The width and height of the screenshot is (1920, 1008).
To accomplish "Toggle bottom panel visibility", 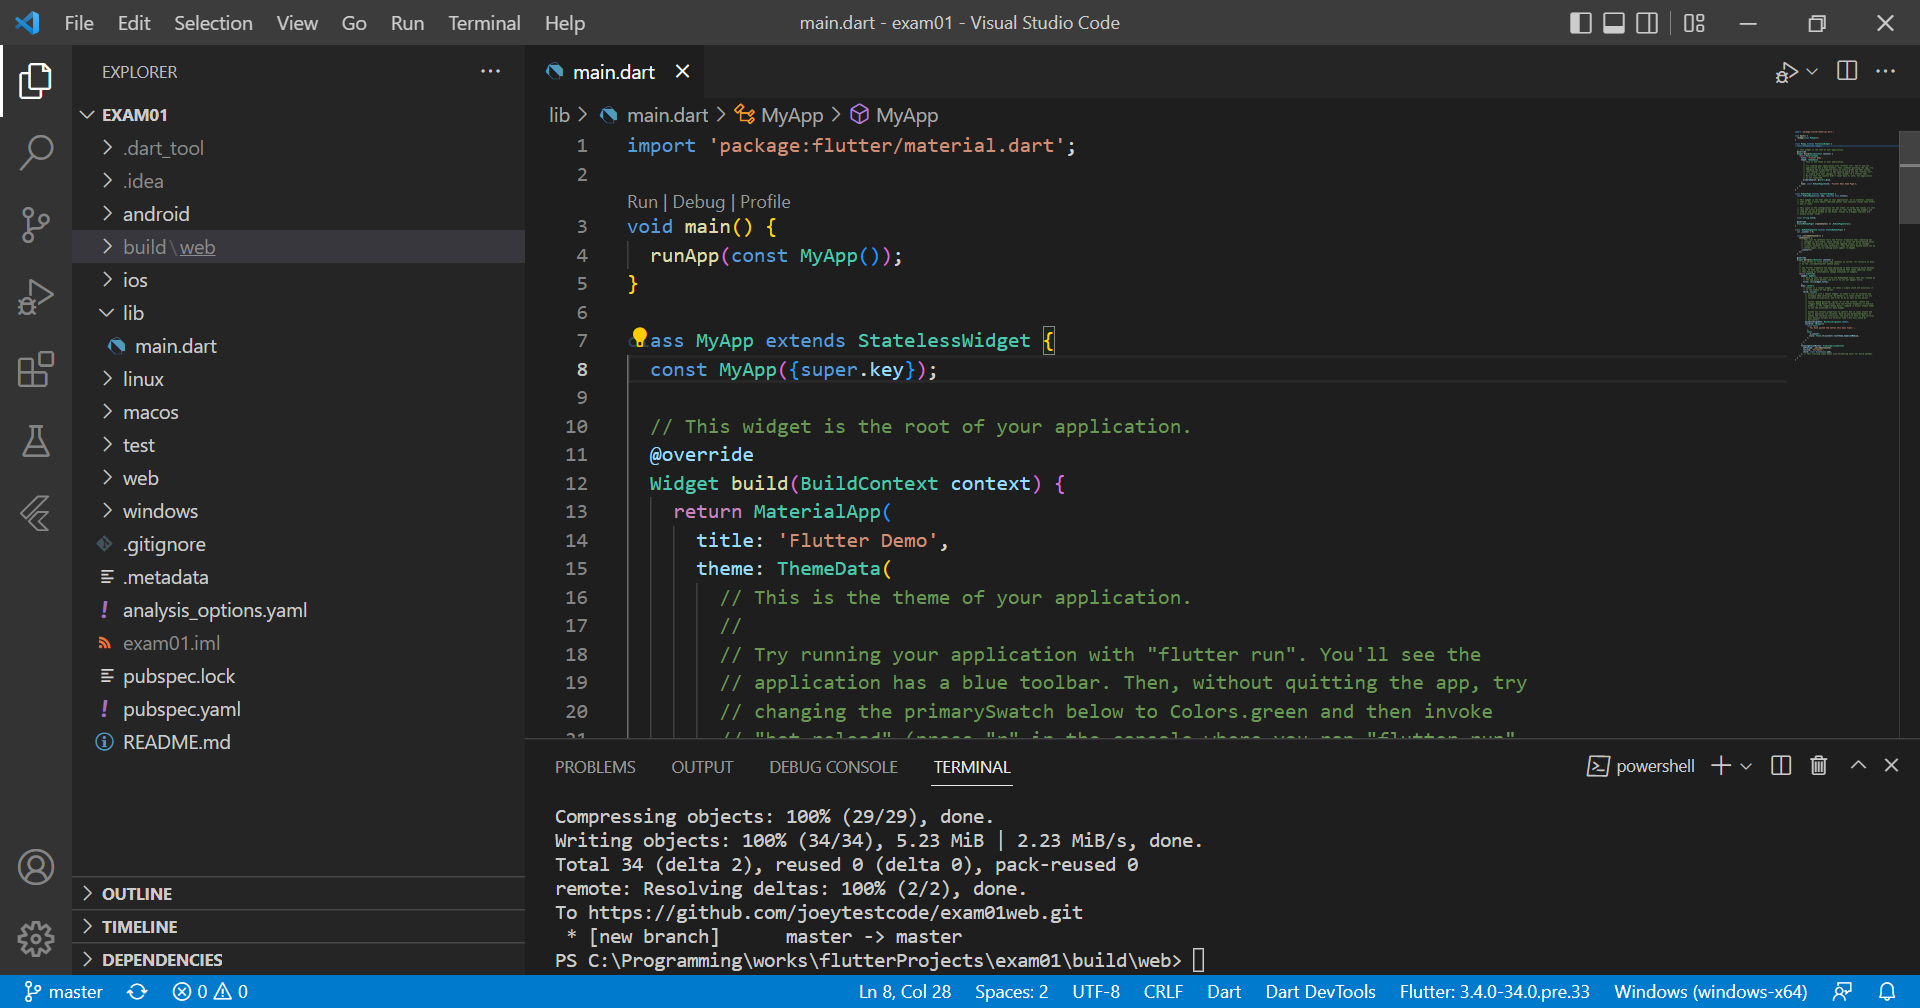I will (x=1614, y=23).
